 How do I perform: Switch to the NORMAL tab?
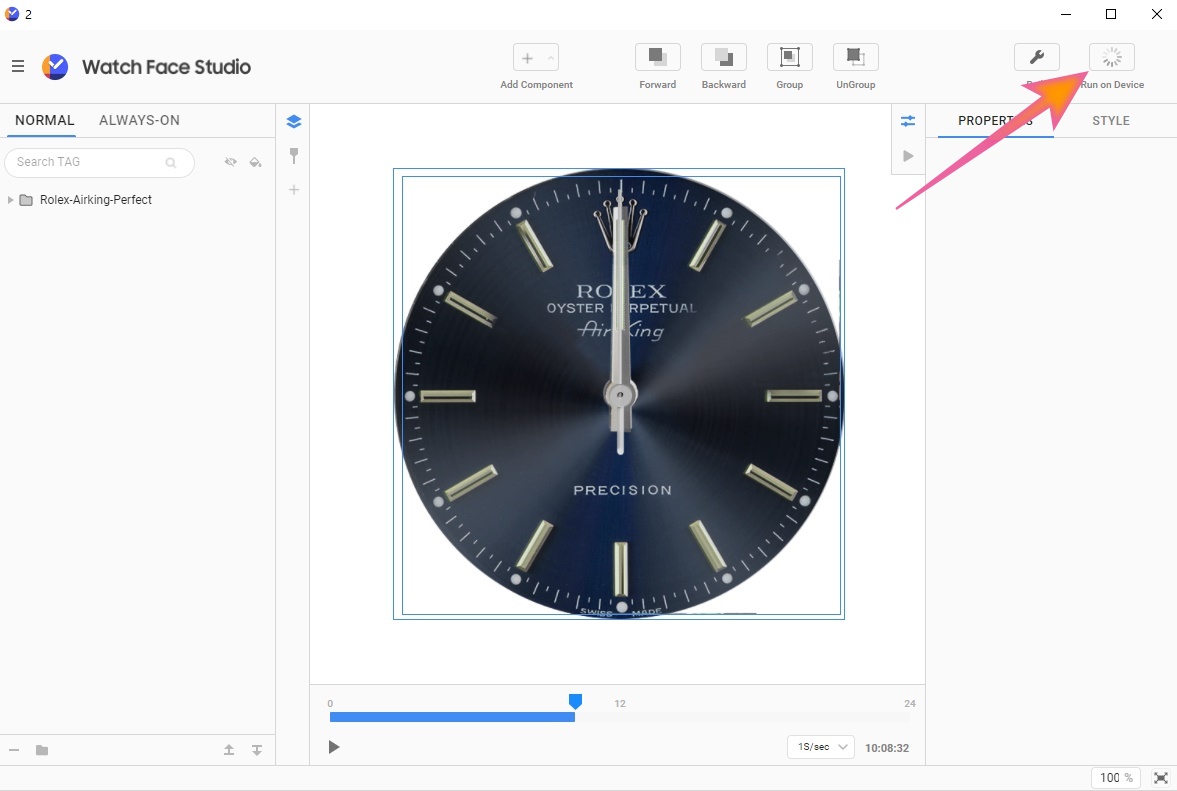44,120
